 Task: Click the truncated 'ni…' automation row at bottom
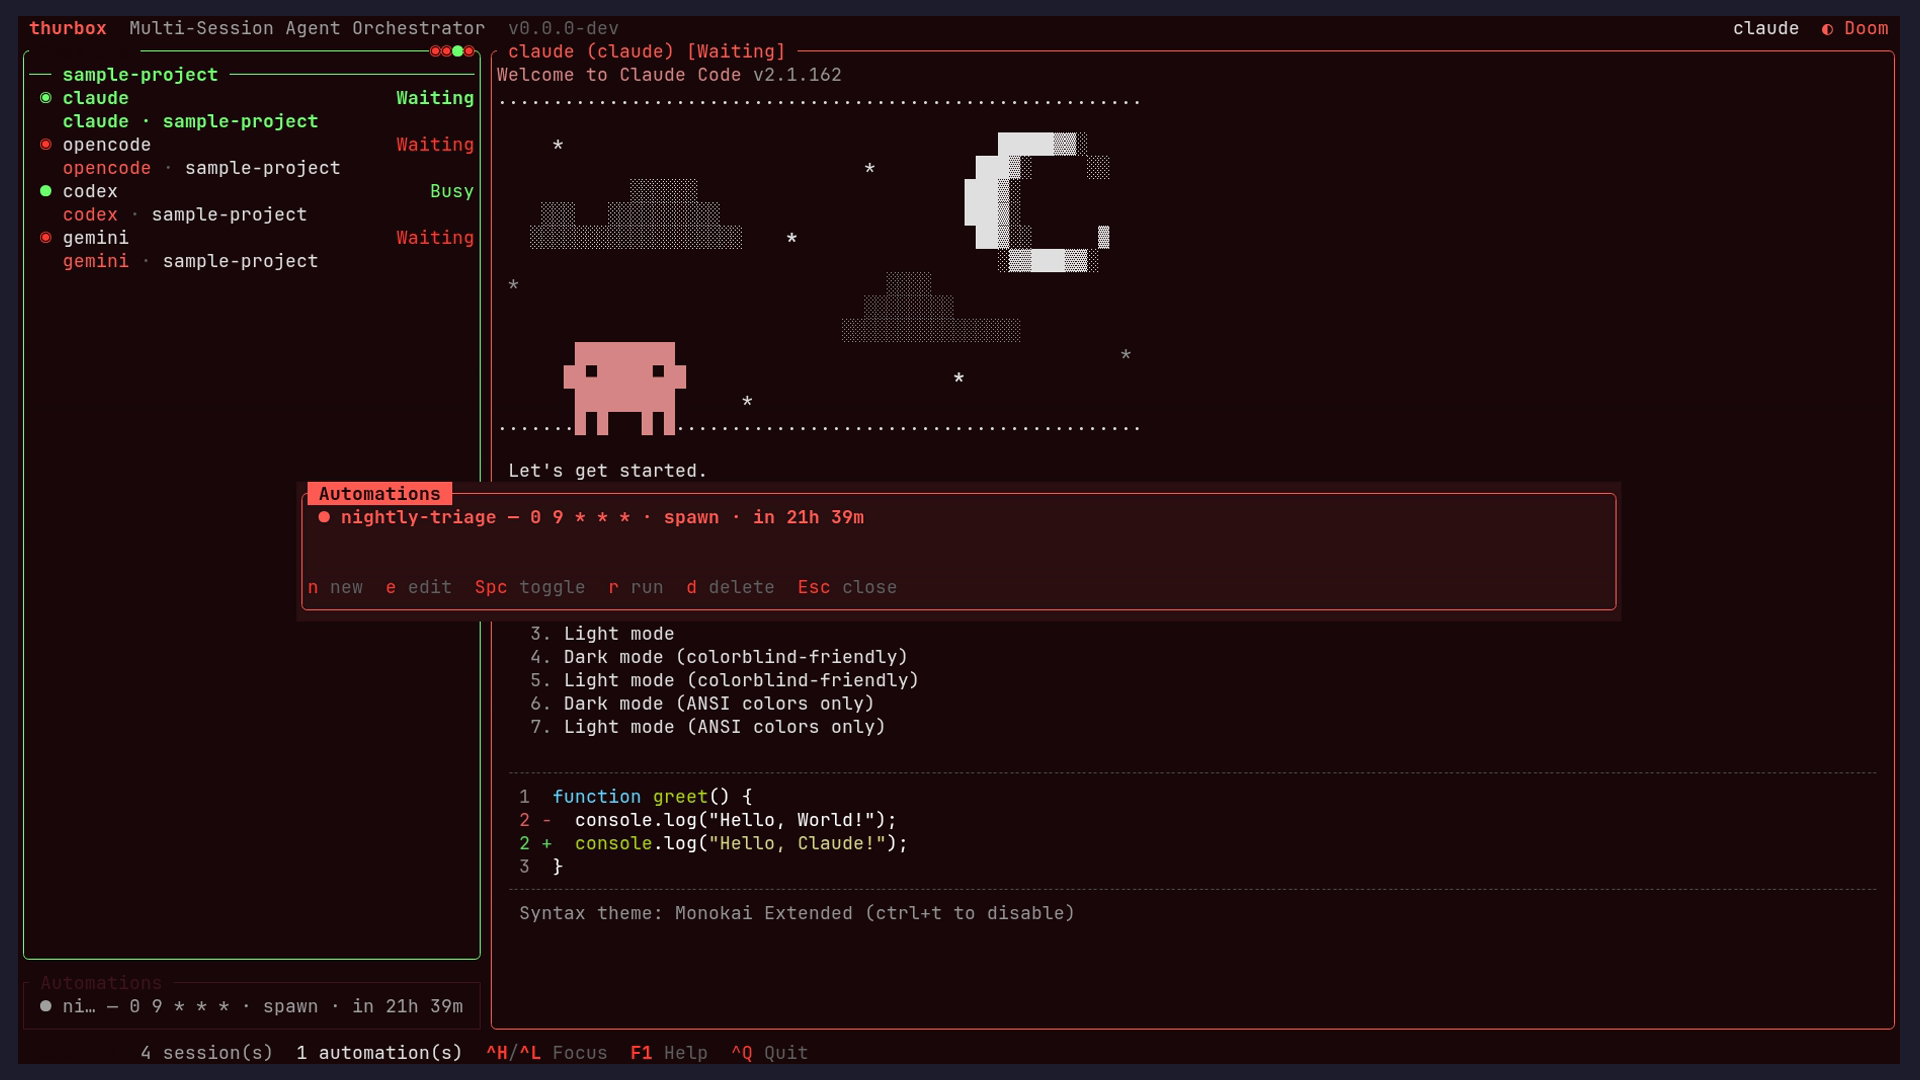point(251,1007)
